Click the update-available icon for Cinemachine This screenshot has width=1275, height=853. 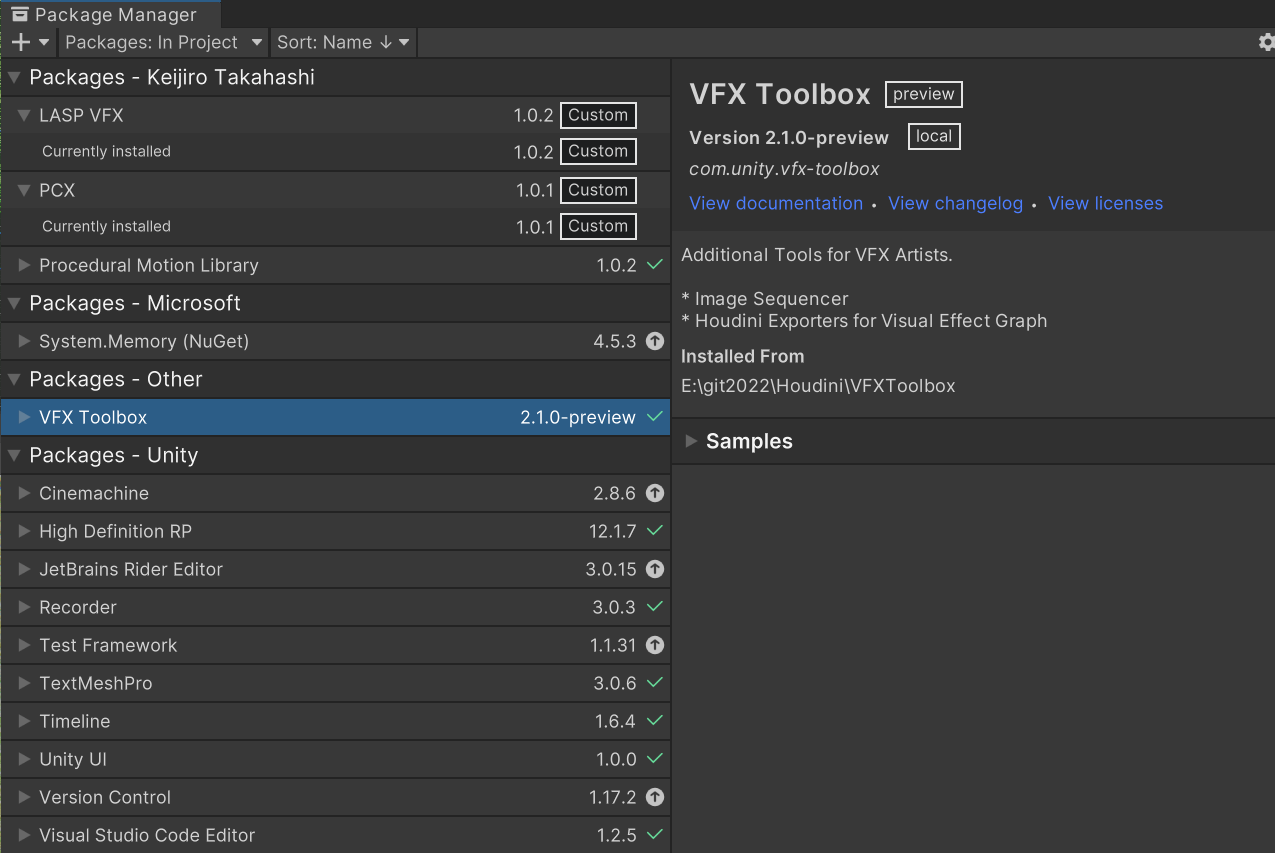click(x=655, y=493)
